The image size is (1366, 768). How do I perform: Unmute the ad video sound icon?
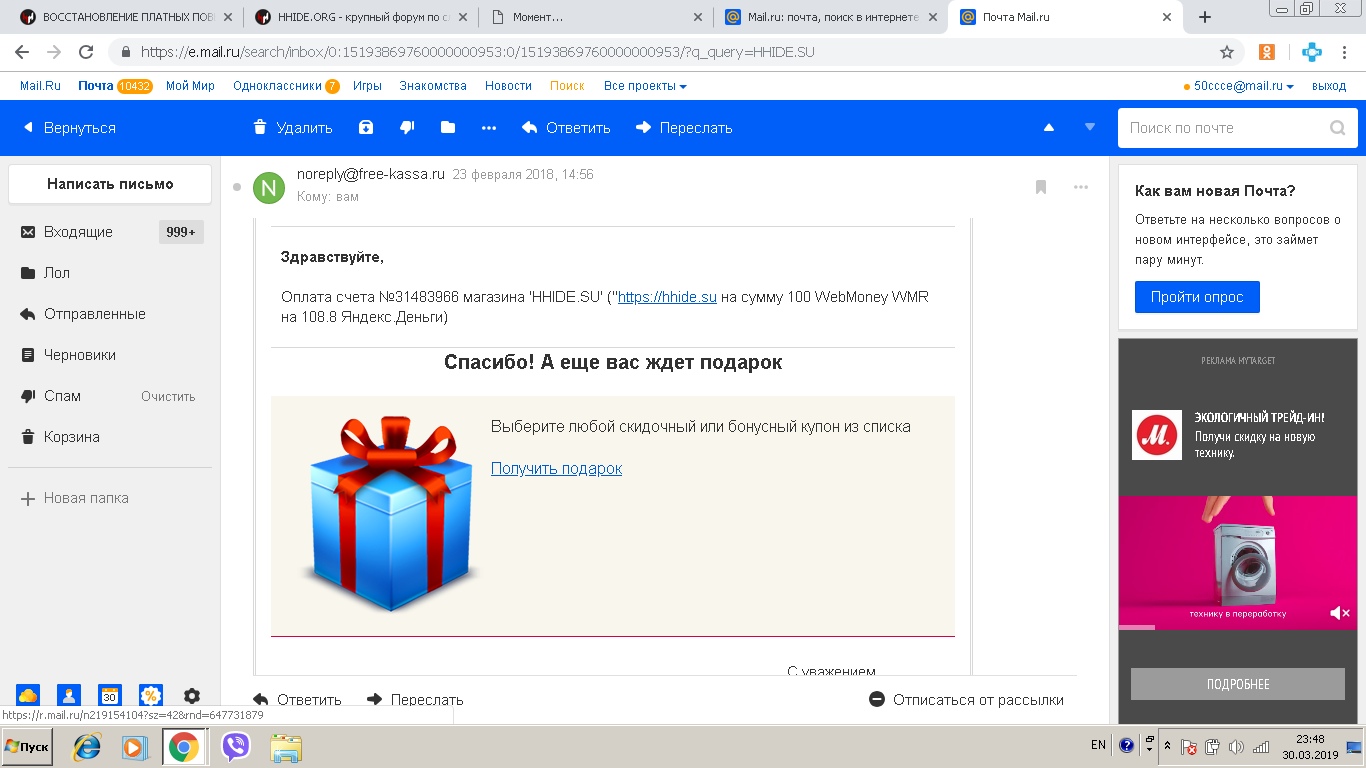pos(1339,613)
